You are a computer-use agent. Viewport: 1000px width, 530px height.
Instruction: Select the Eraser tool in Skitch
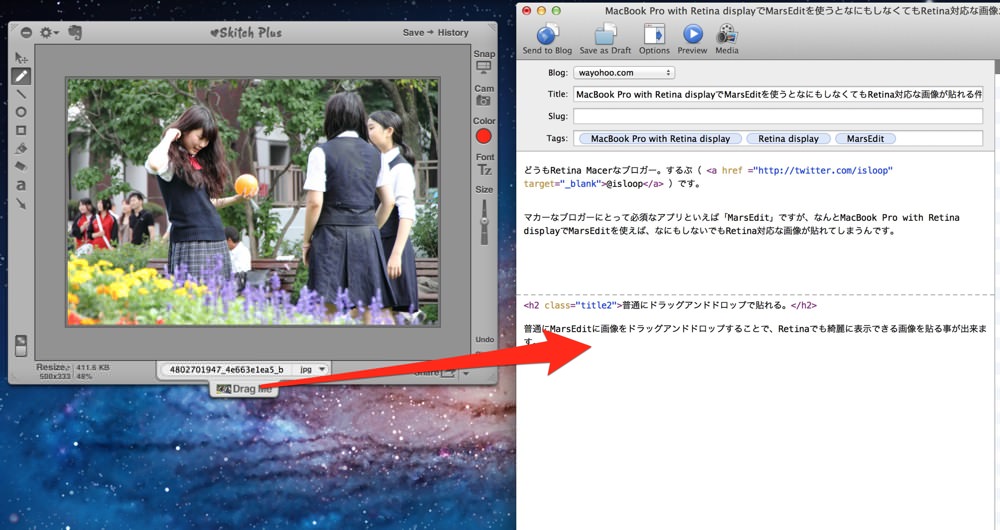[x=21, y=166]
